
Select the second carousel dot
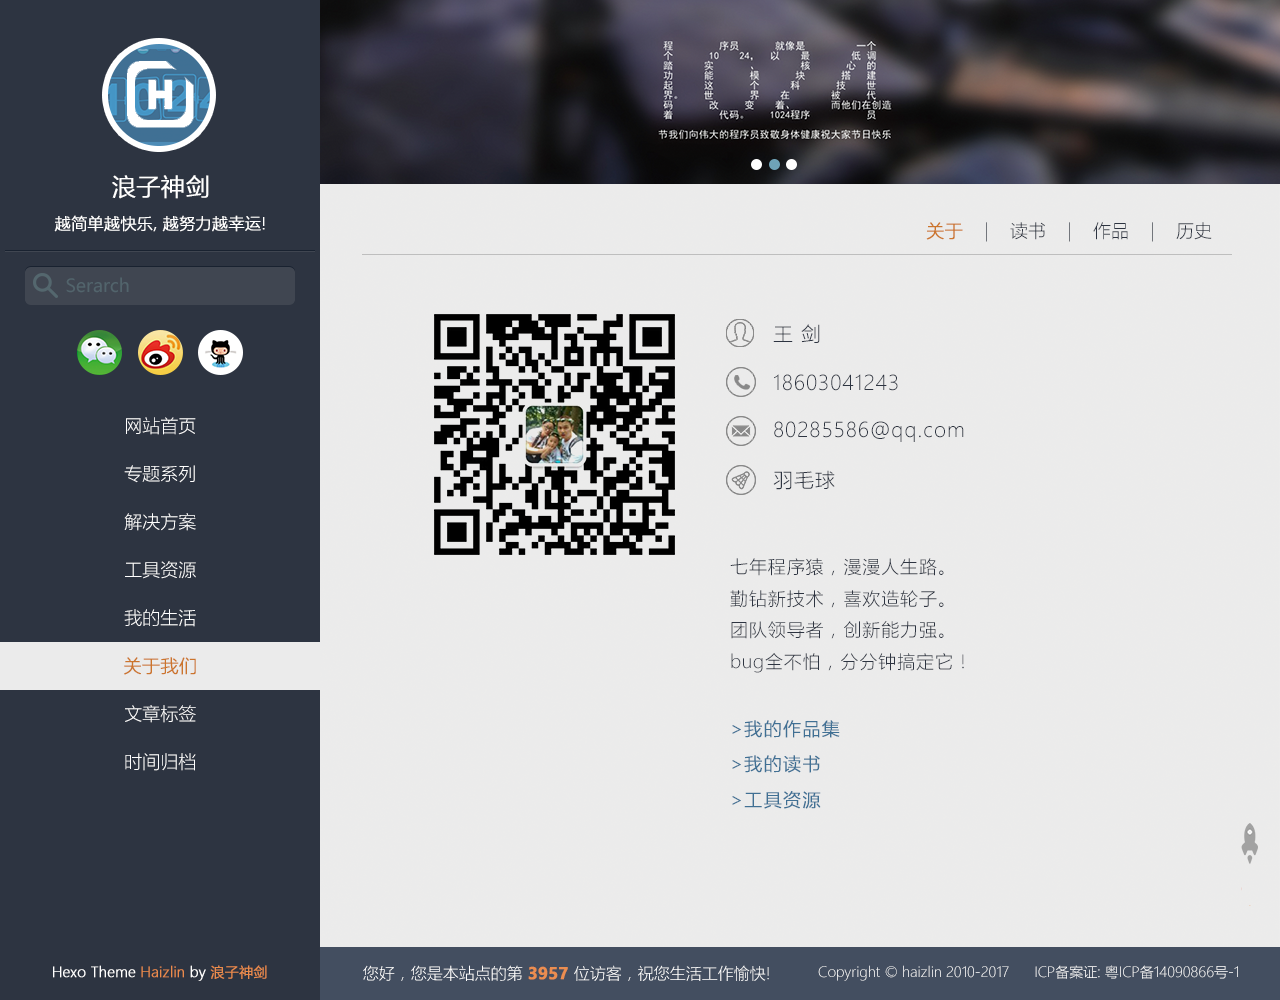(x=774, y=164)
